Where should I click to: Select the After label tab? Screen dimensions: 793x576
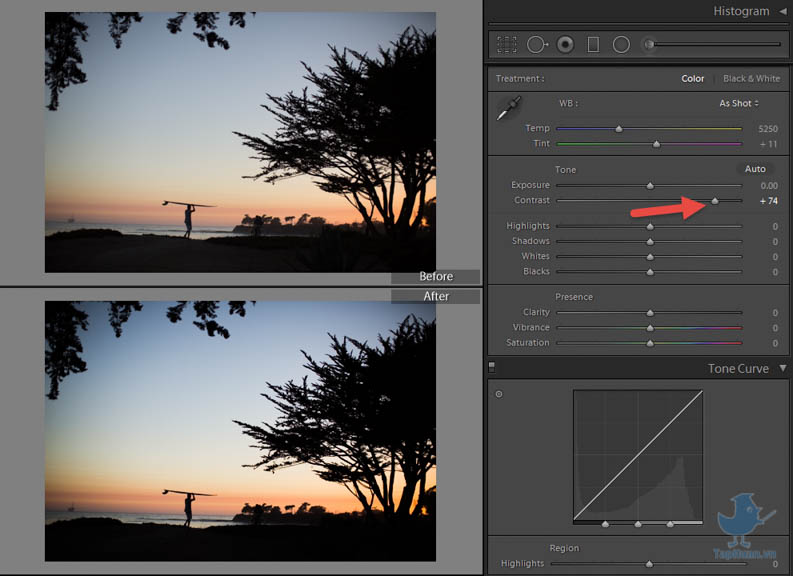tap(435, 296)
